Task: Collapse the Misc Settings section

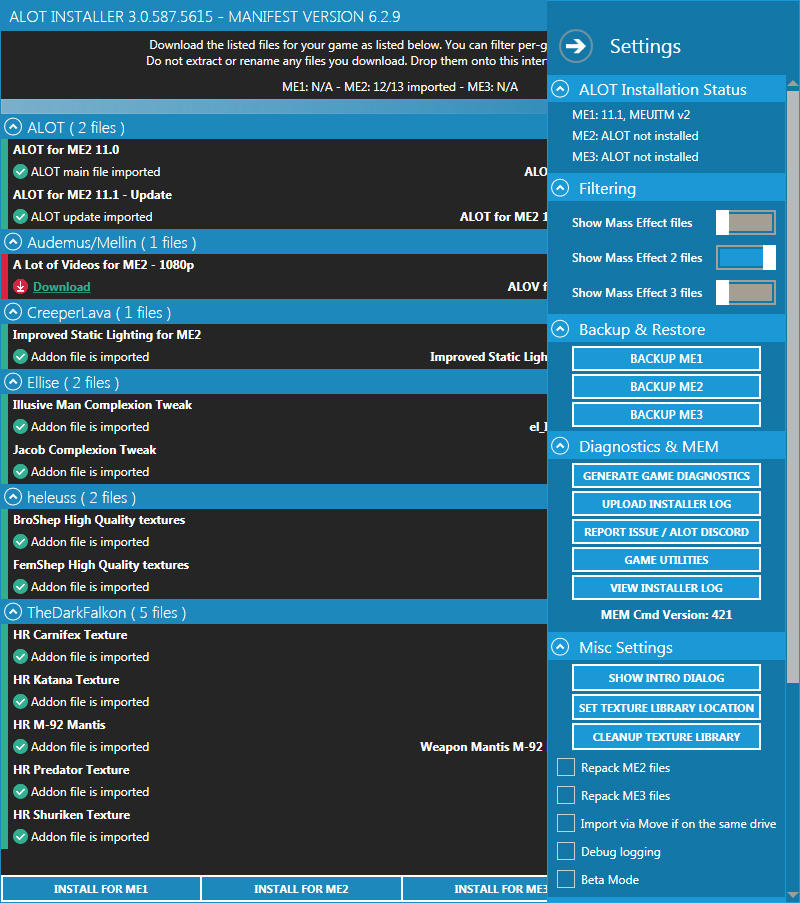Action: coord(560,647)
